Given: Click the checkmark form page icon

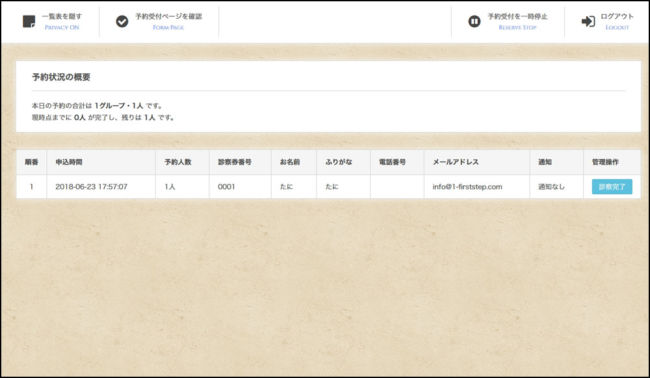Looking at the screenshot, I should coord(122,21).
